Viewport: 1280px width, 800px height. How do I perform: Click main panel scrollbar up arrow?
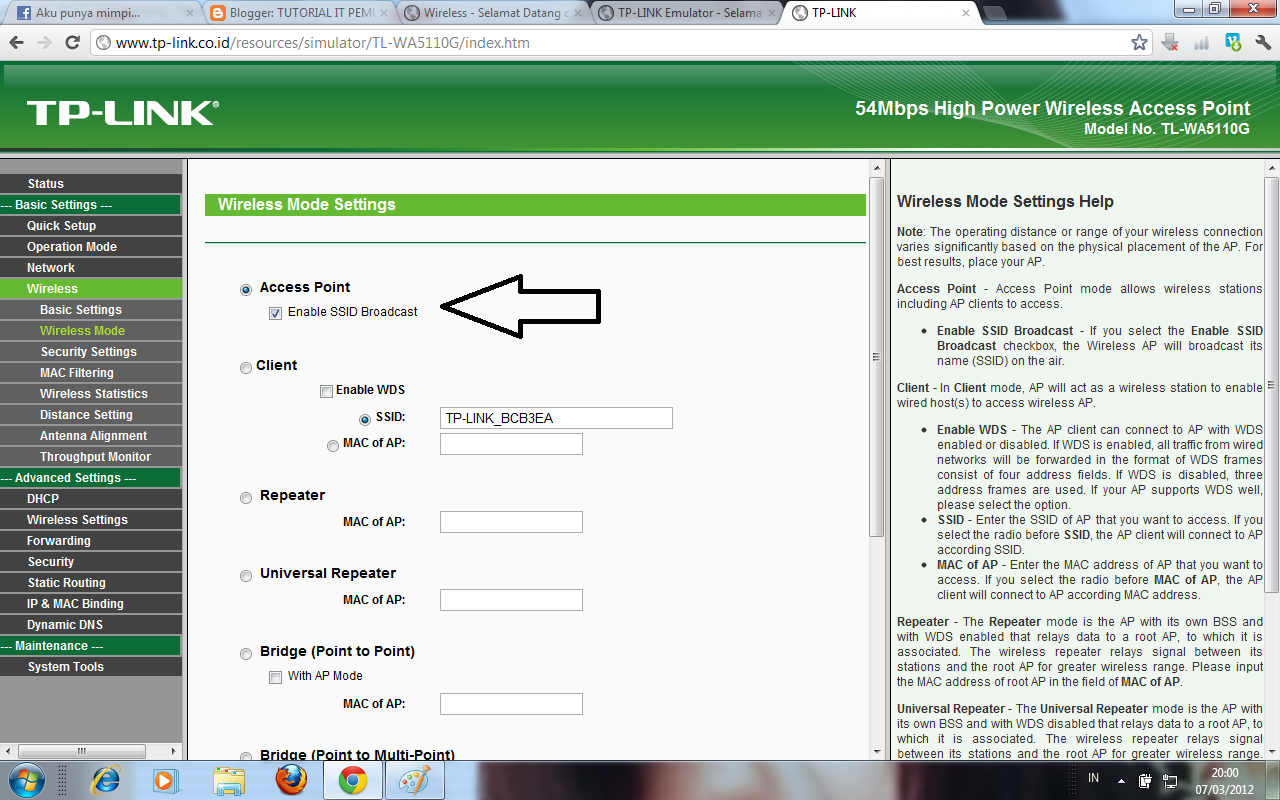(x=876, y=168)
